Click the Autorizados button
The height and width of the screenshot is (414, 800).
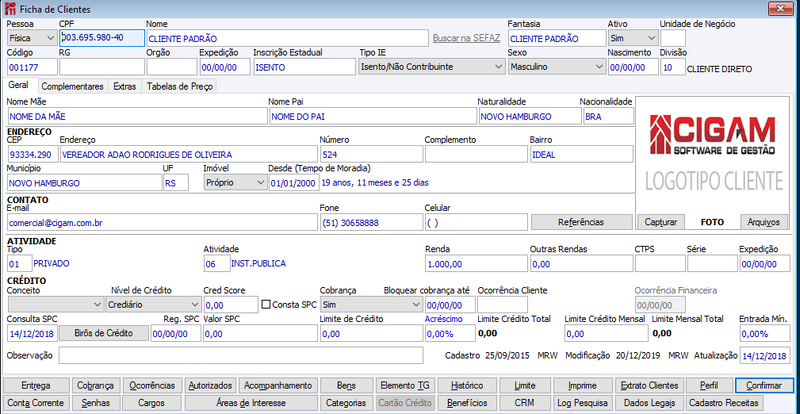point(210,385)
